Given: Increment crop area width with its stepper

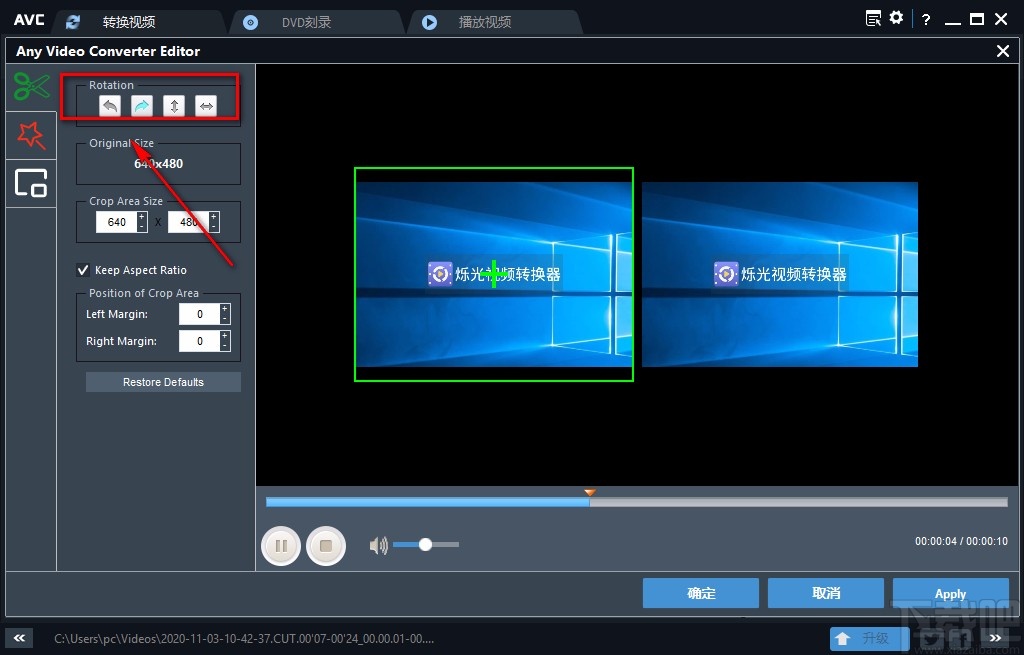Looking at the screenshot, I should [140, 217].
